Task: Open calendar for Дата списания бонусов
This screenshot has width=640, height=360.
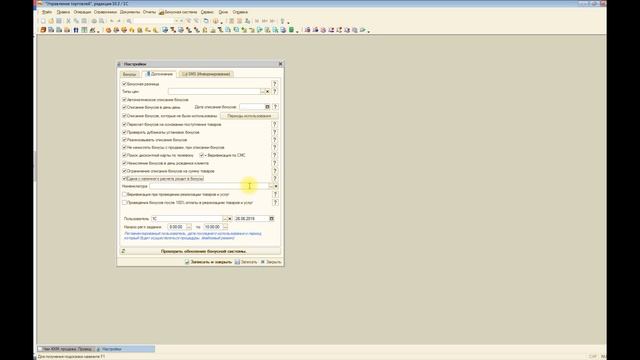Action: coord(267,107)
